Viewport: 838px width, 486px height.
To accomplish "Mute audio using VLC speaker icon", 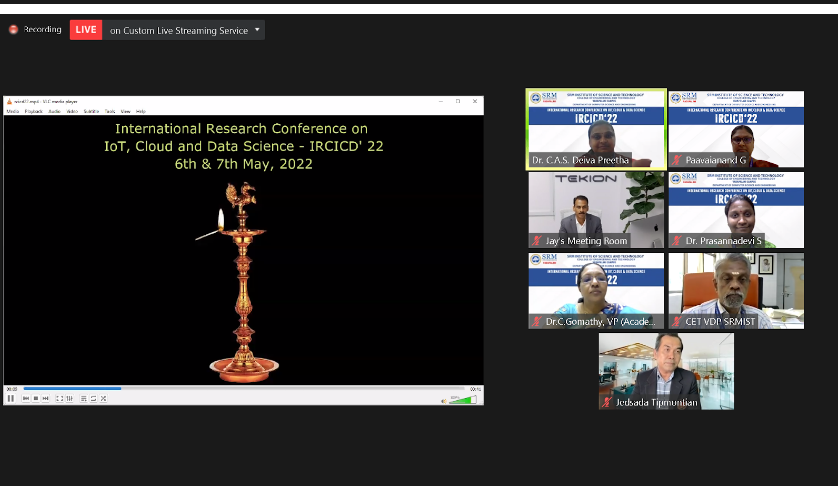I will pos(444,399).
